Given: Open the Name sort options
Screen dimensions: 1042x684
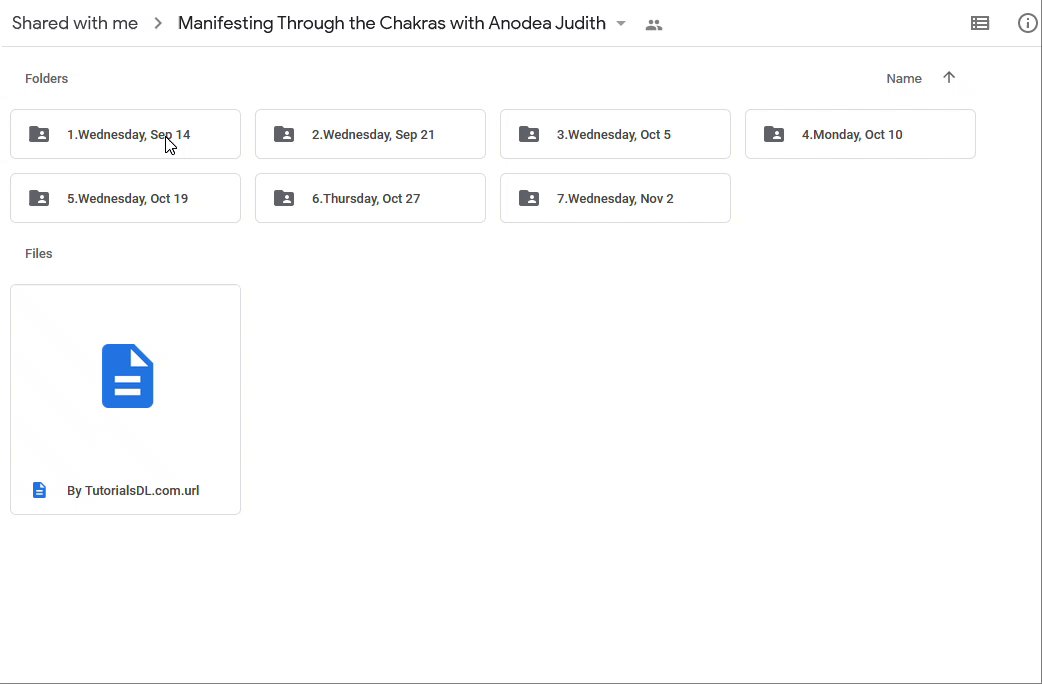Looking at the screenshot, I should pyautogui.click(x=904, y=78).
